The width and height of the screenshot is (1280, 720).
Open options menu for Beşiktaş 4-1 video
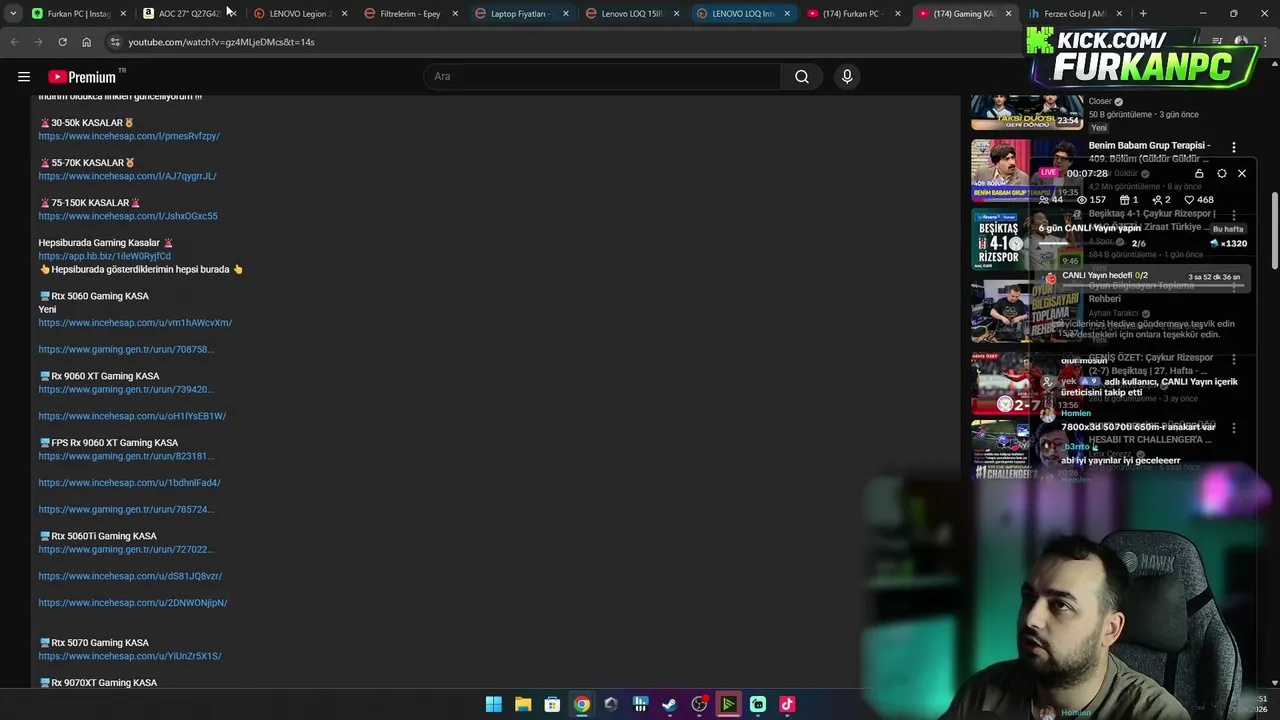(1233, 215)
